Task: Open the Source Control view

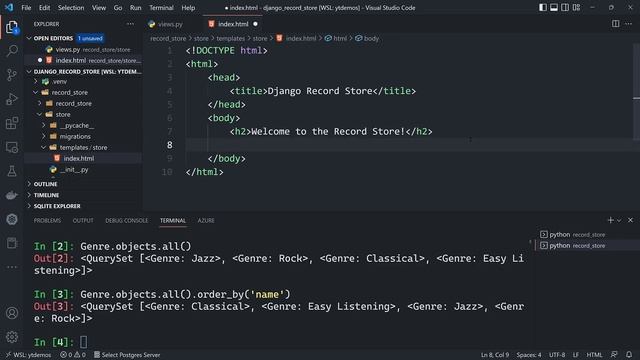Action: point(12,75)
